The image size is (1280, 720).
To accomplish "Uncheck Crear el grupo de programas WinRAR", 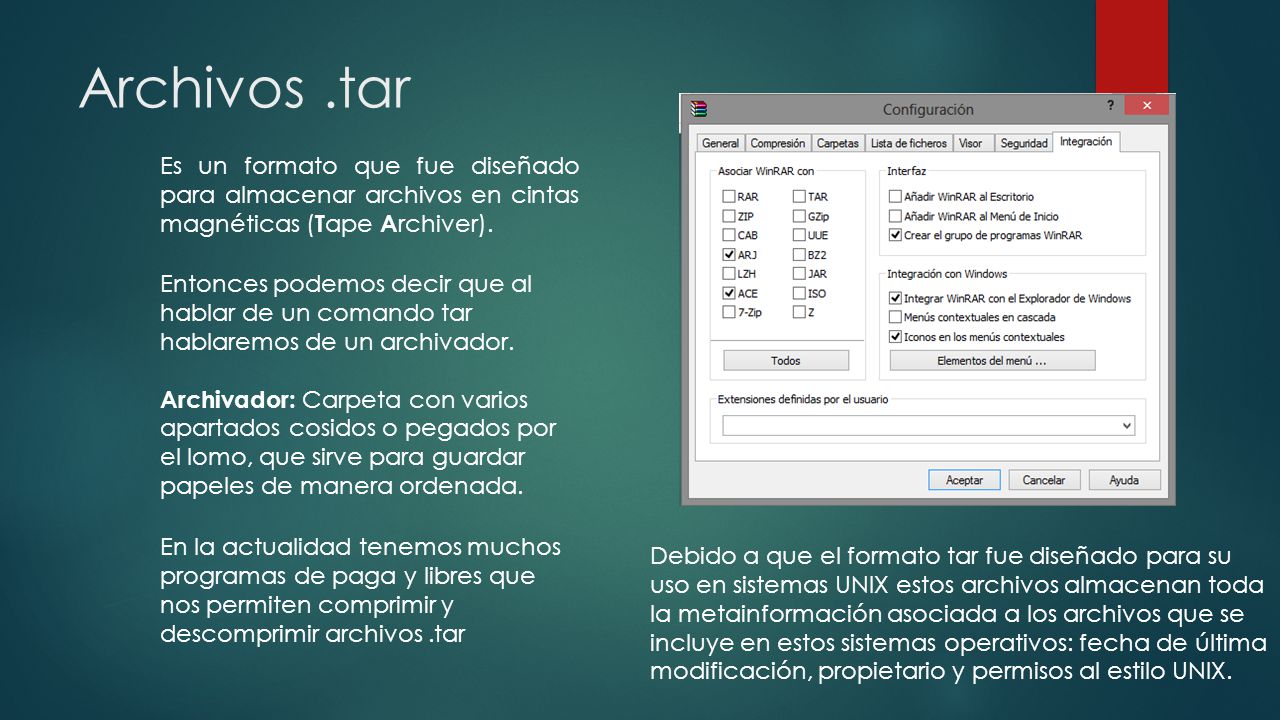I will 895,235.
